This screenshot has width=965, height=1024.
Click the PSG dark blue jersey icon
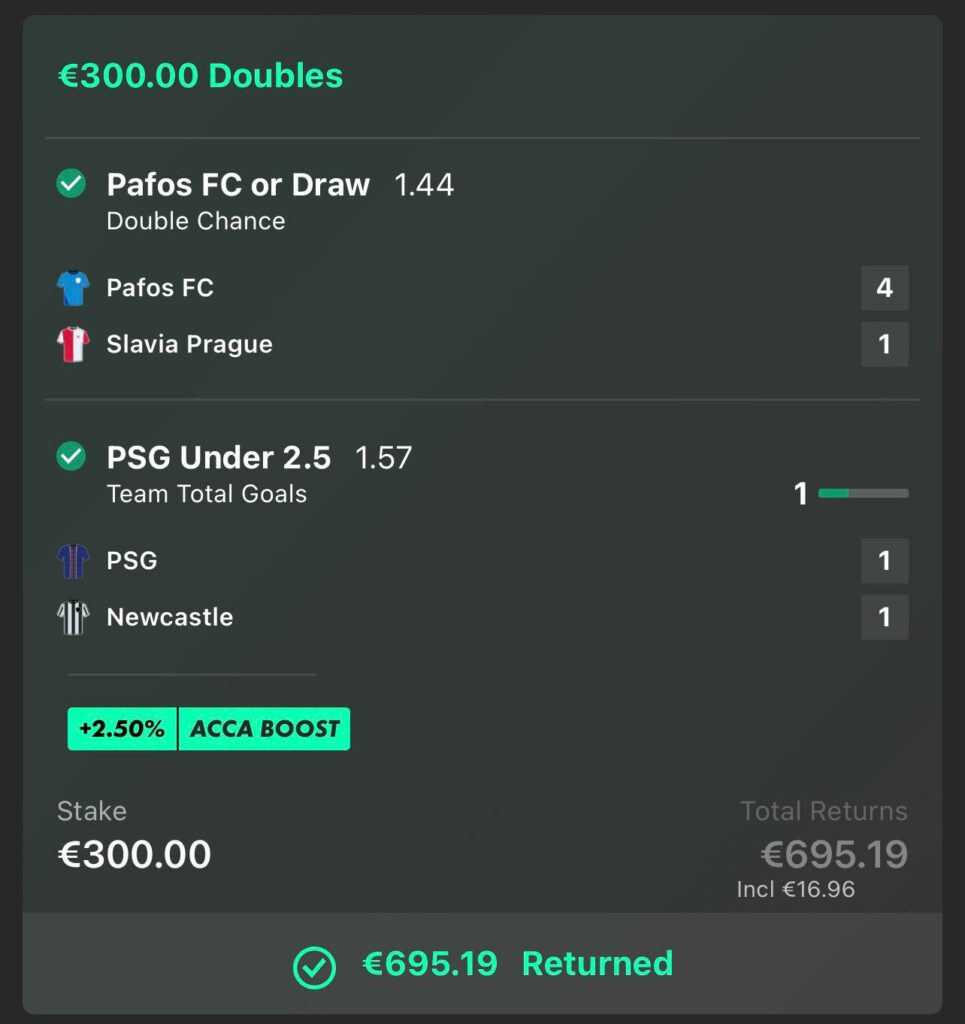click(x=73, y=561)
